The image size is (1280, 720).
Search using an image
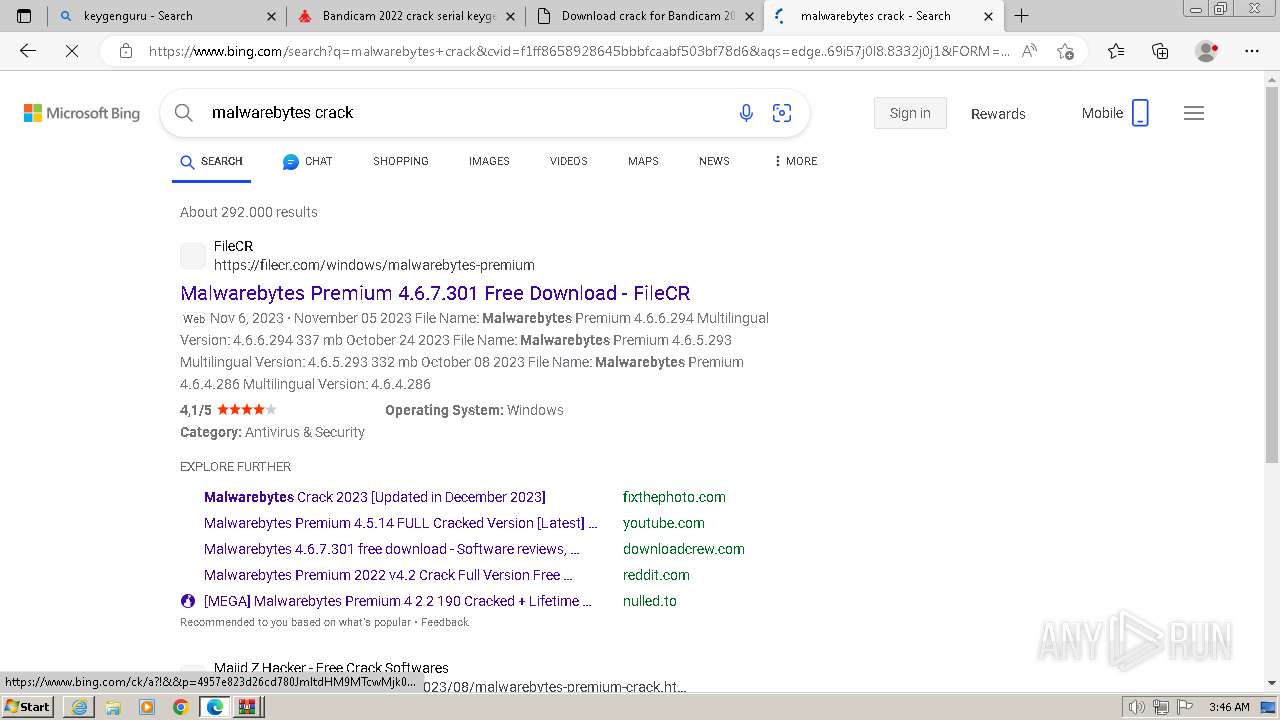[782, 113]
